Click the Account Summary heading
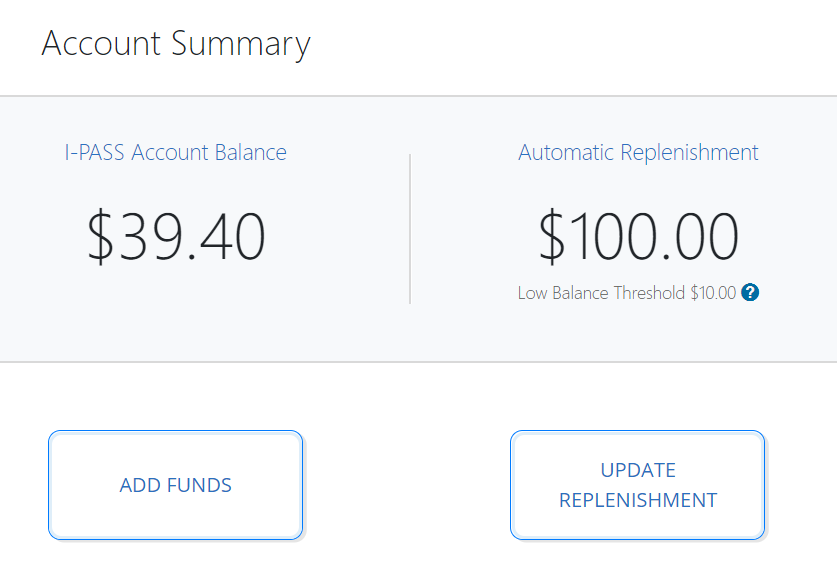The image size is (837, 587). pos(176,44)
